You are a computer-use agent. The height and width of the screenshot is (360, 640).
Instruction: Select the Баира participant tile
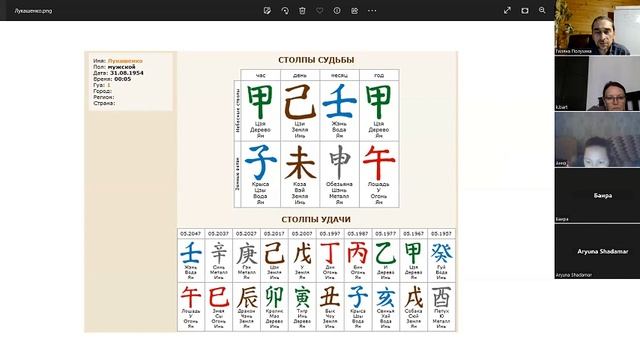coord(597,196)
